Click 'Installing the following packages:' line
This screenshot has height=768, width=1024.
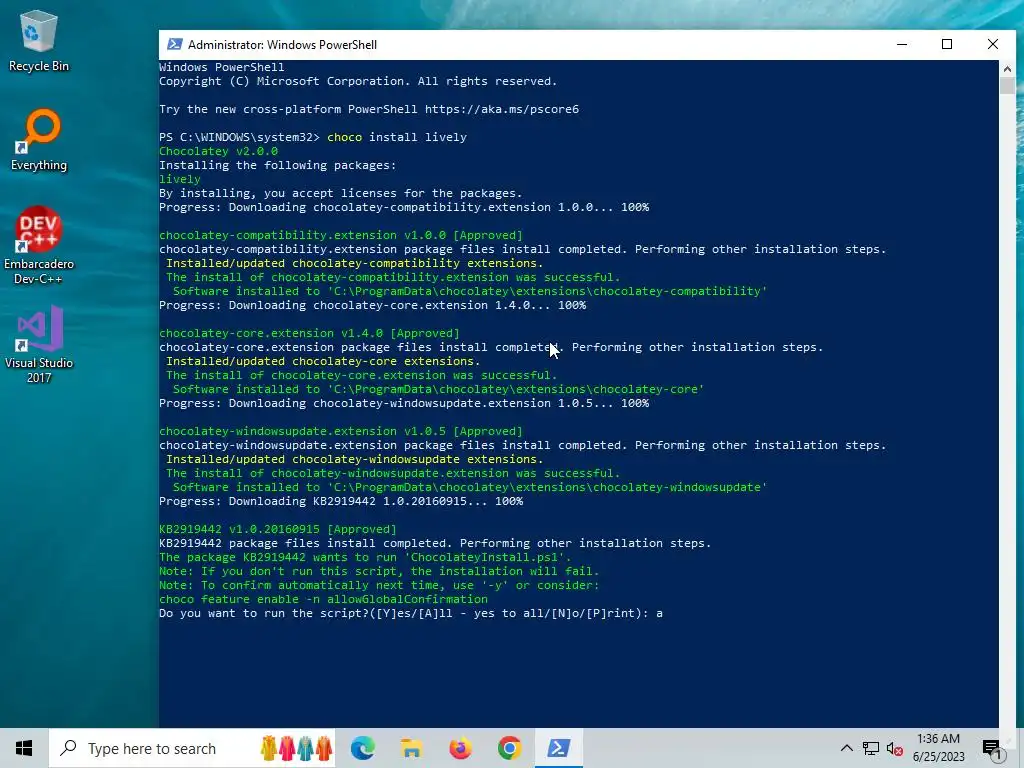(278, 165)
